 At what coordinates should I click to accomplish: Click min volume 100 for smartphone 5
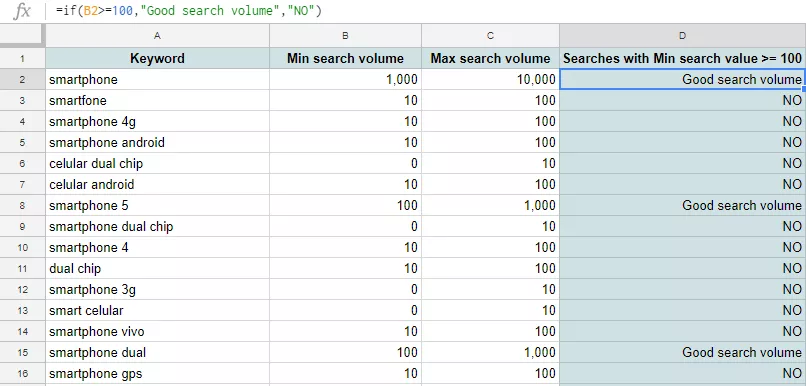[345, 206]
